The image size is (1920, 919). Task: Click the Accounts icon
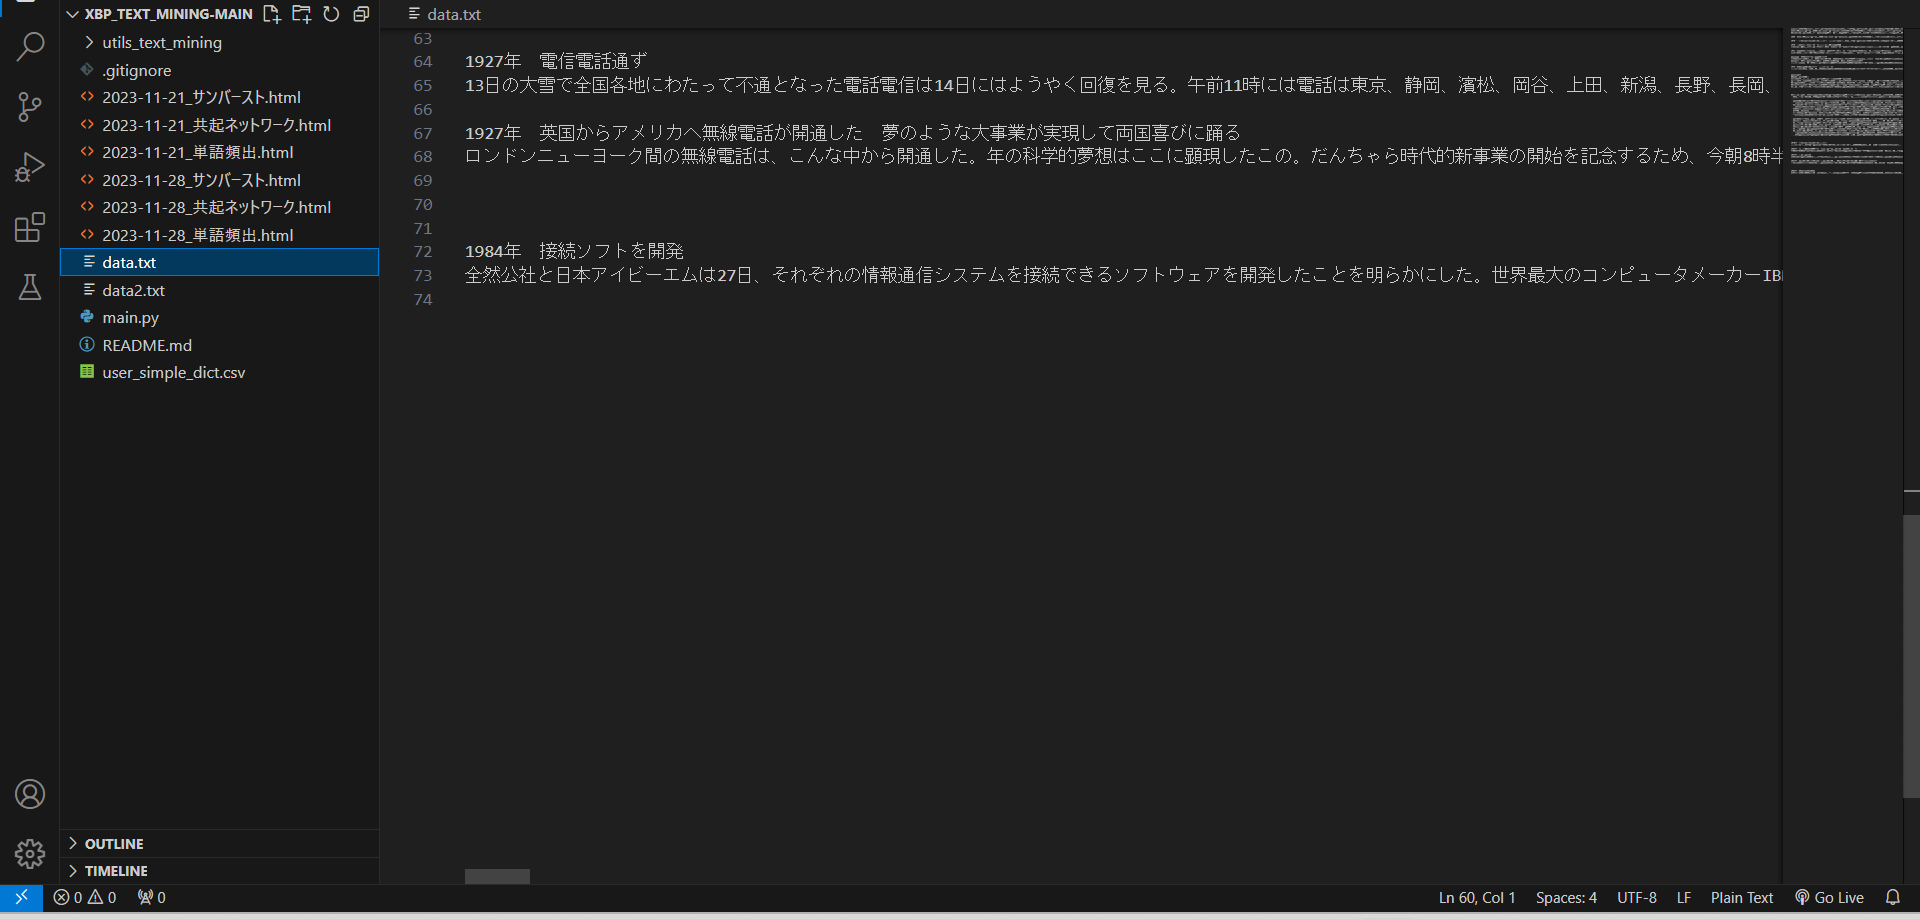pos(30,794)
